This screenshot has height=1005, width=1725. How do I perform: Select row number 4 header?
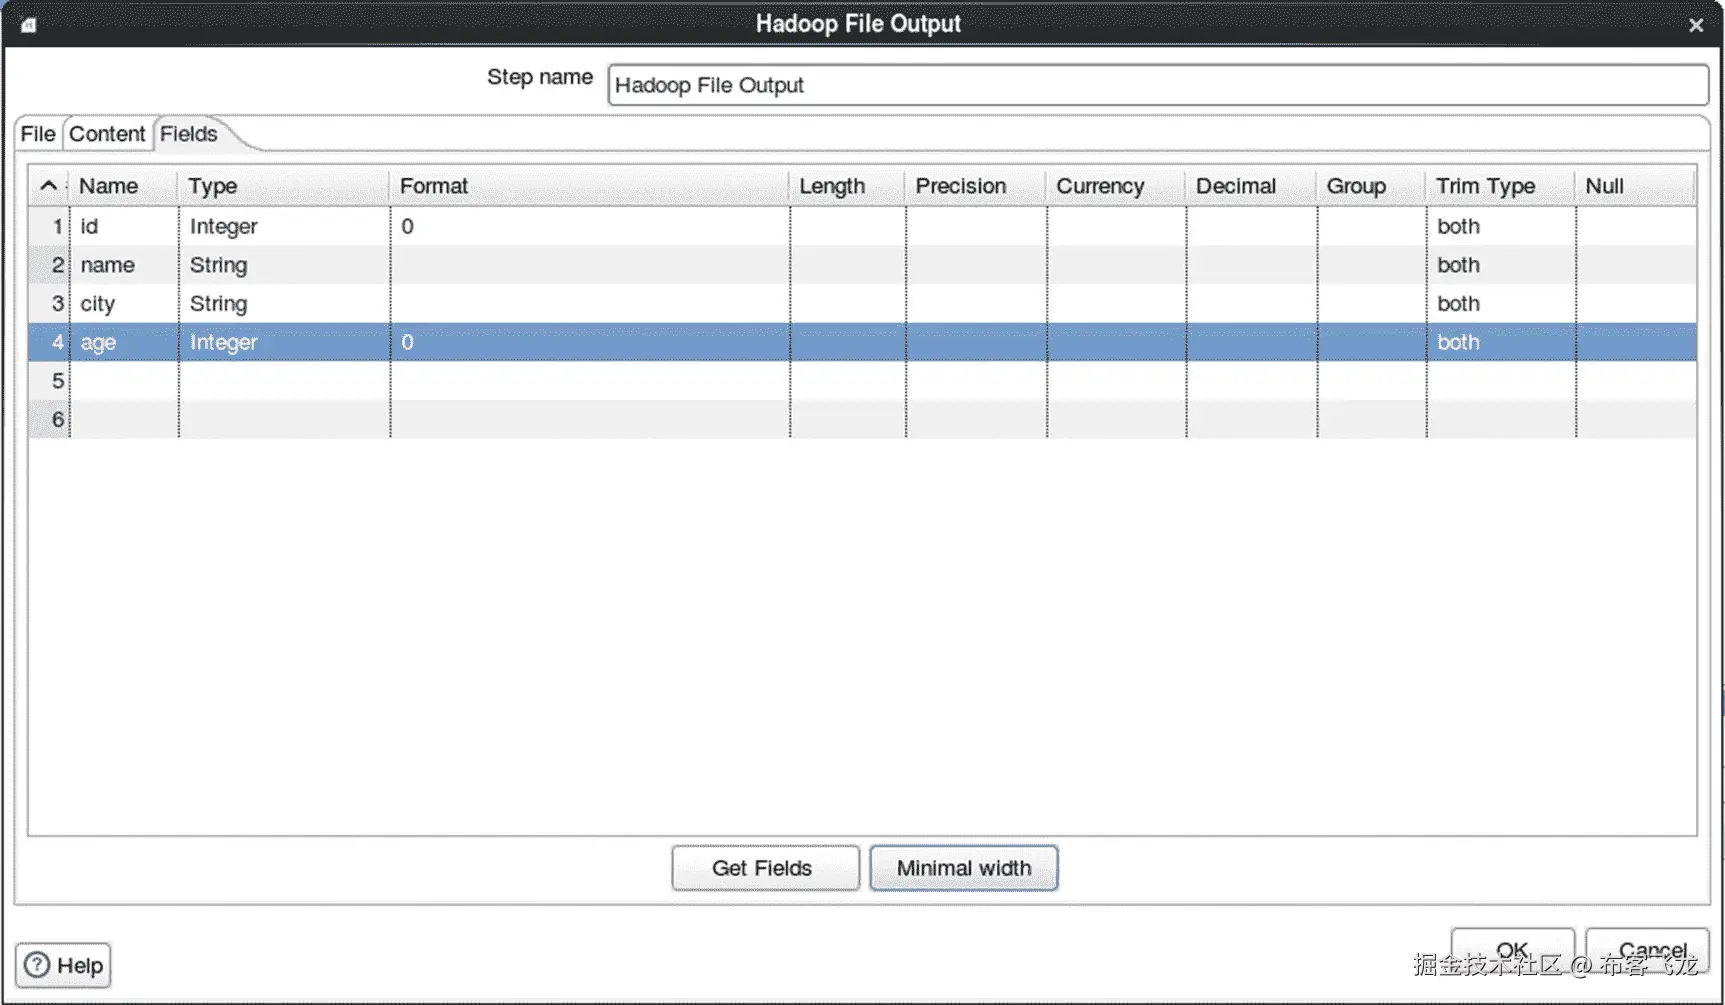tap(49, 342)
